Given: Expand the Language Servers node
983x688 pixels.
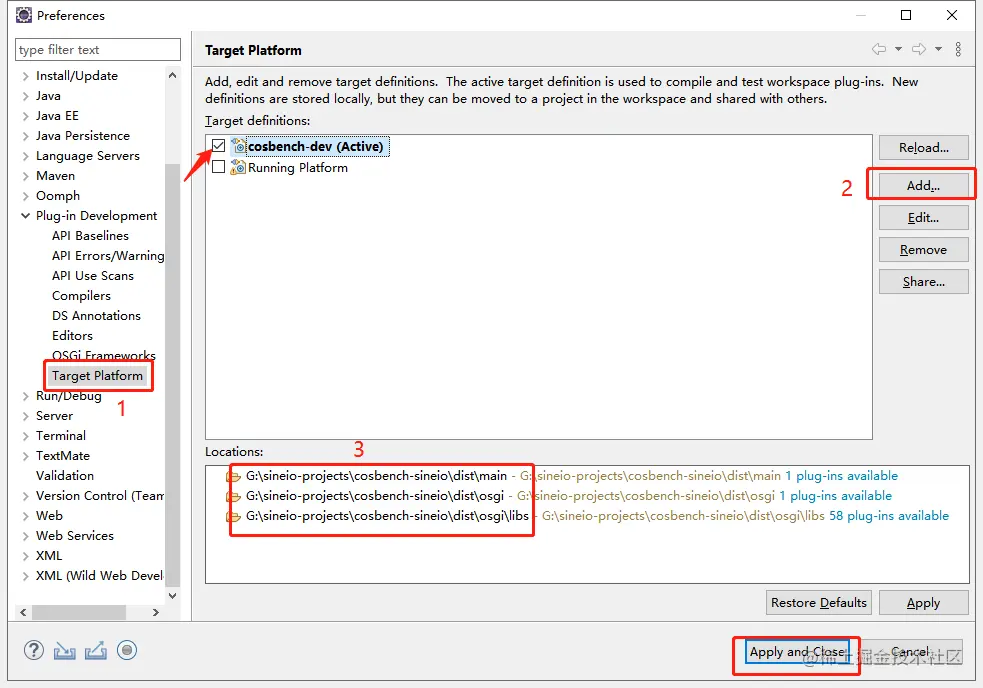Looking at the screenshot, I should point(26,156).
